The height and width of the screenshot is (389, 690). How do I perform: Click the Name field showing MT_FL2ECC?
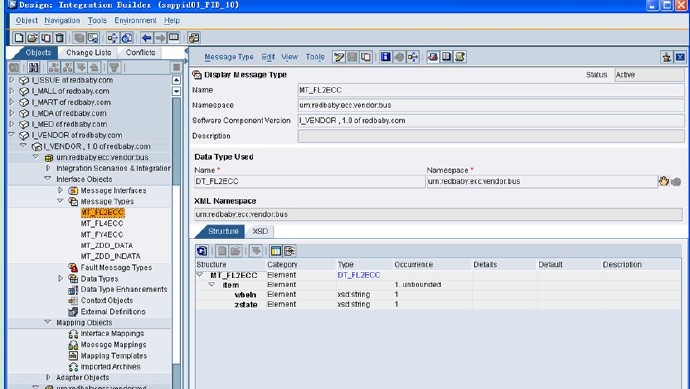491,90
